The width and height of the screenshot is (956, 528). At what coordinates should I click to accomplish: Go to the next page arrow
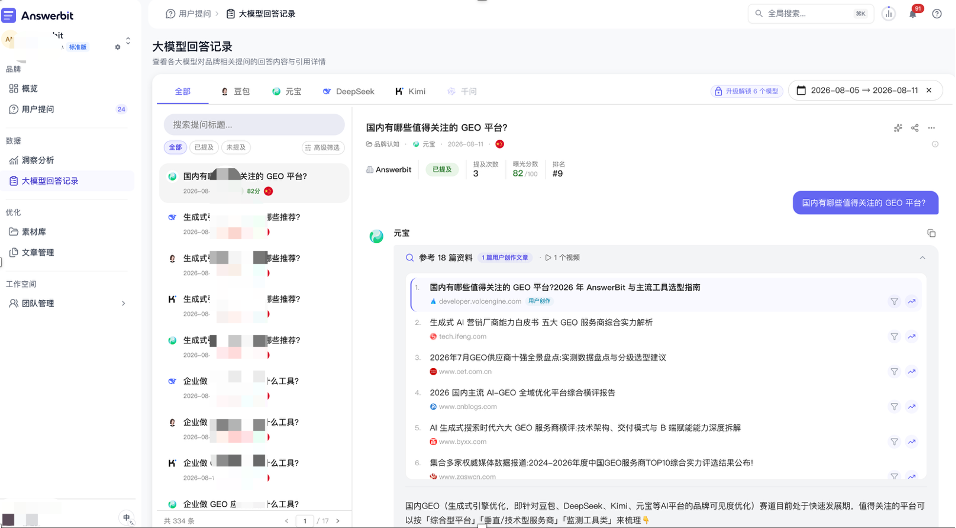point(338,521)
